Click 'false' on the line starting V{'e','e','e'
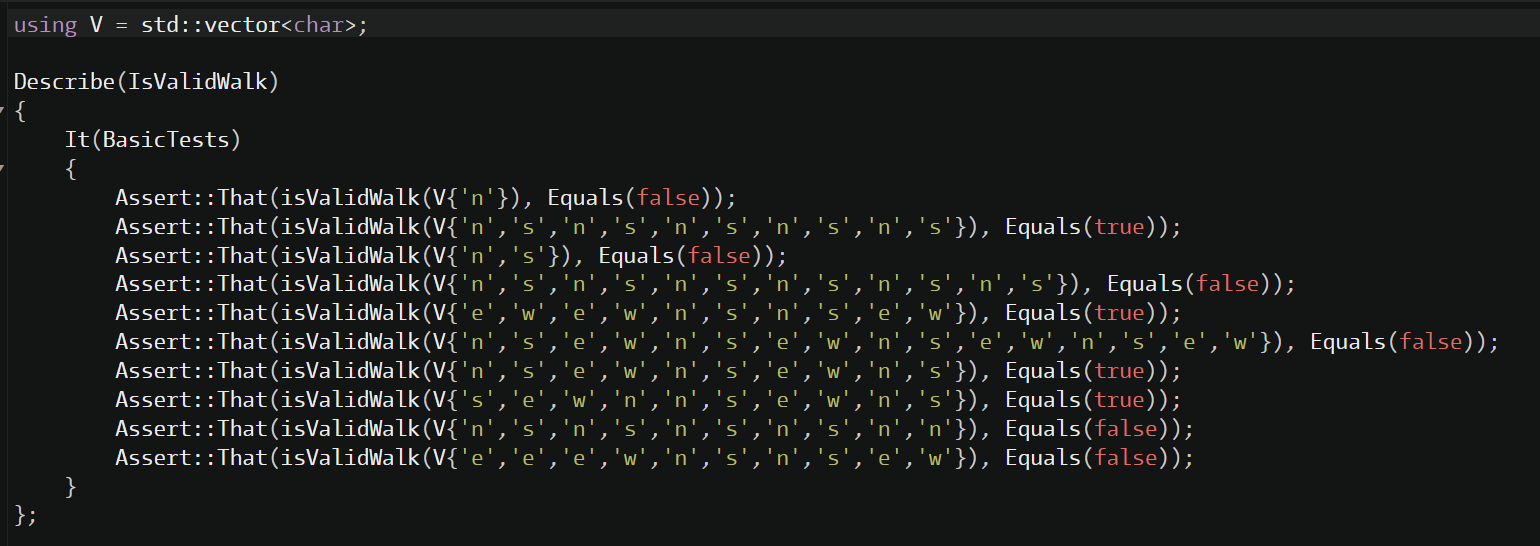 tap(1125, 459)
